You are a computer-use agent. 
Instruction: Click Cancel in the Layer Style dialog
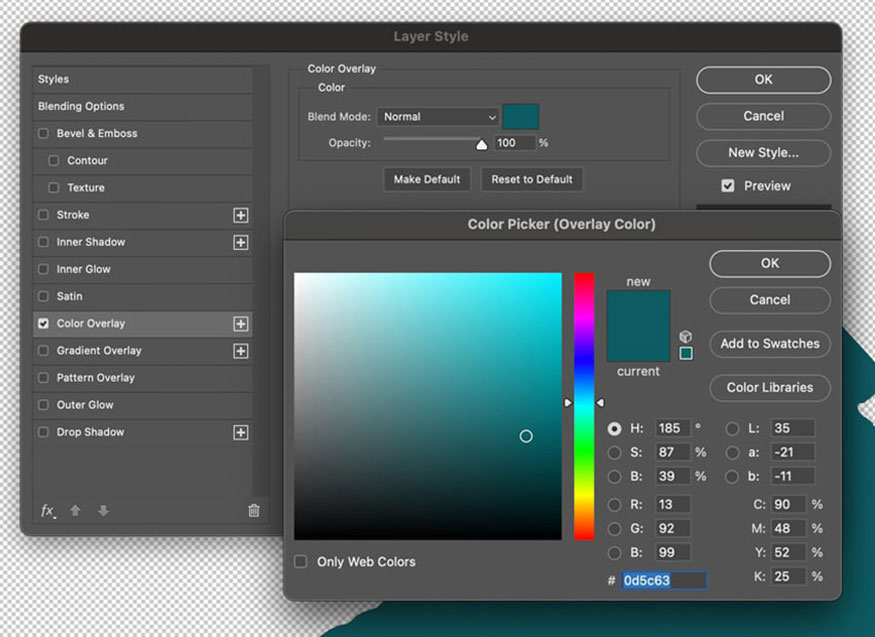point(763,116)
